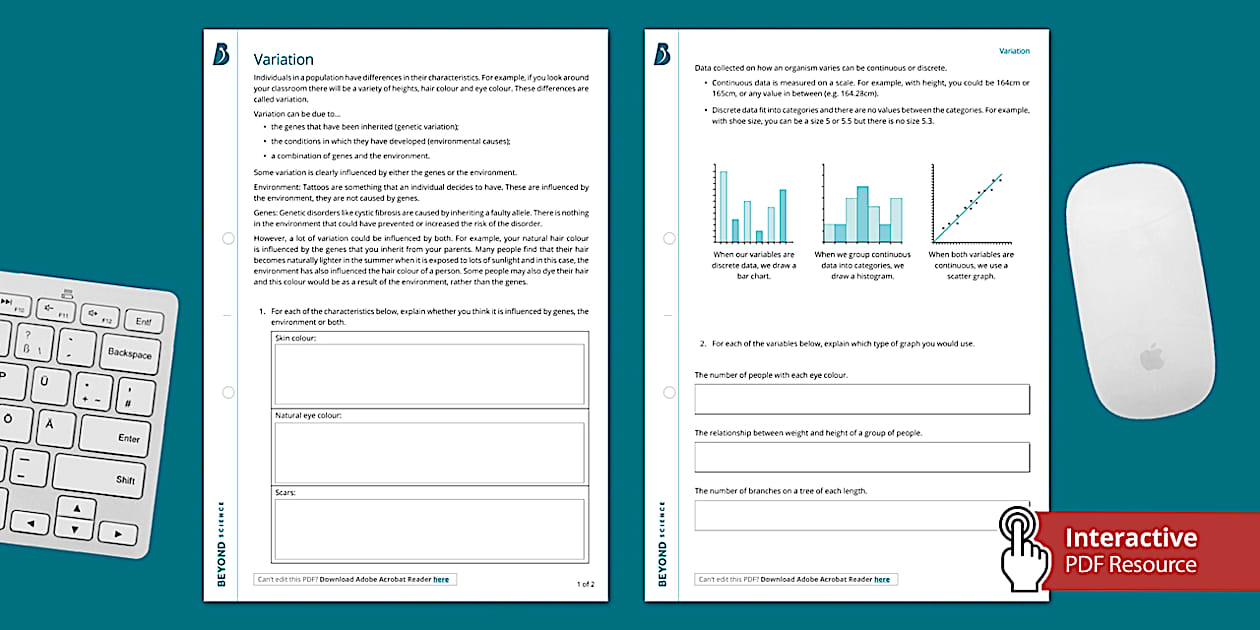Click the weight and height answer box
The image size is (1260, 630).
[x=862, y=456]
